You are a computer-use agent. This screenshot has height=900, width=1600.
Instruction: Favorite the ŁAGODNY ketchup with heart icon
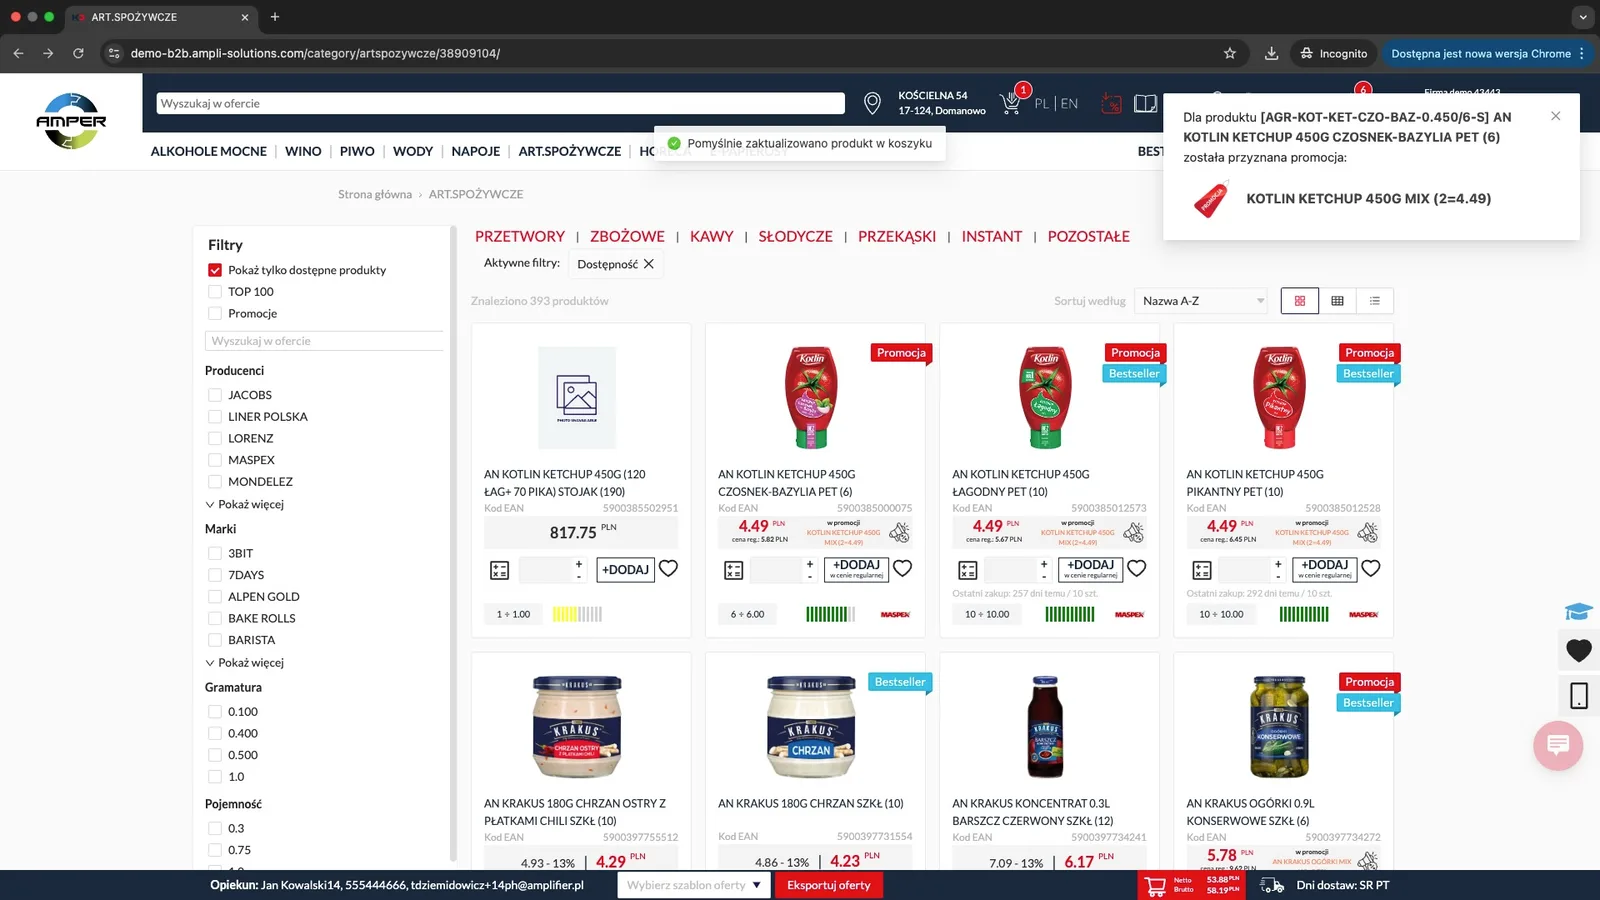1137,569
